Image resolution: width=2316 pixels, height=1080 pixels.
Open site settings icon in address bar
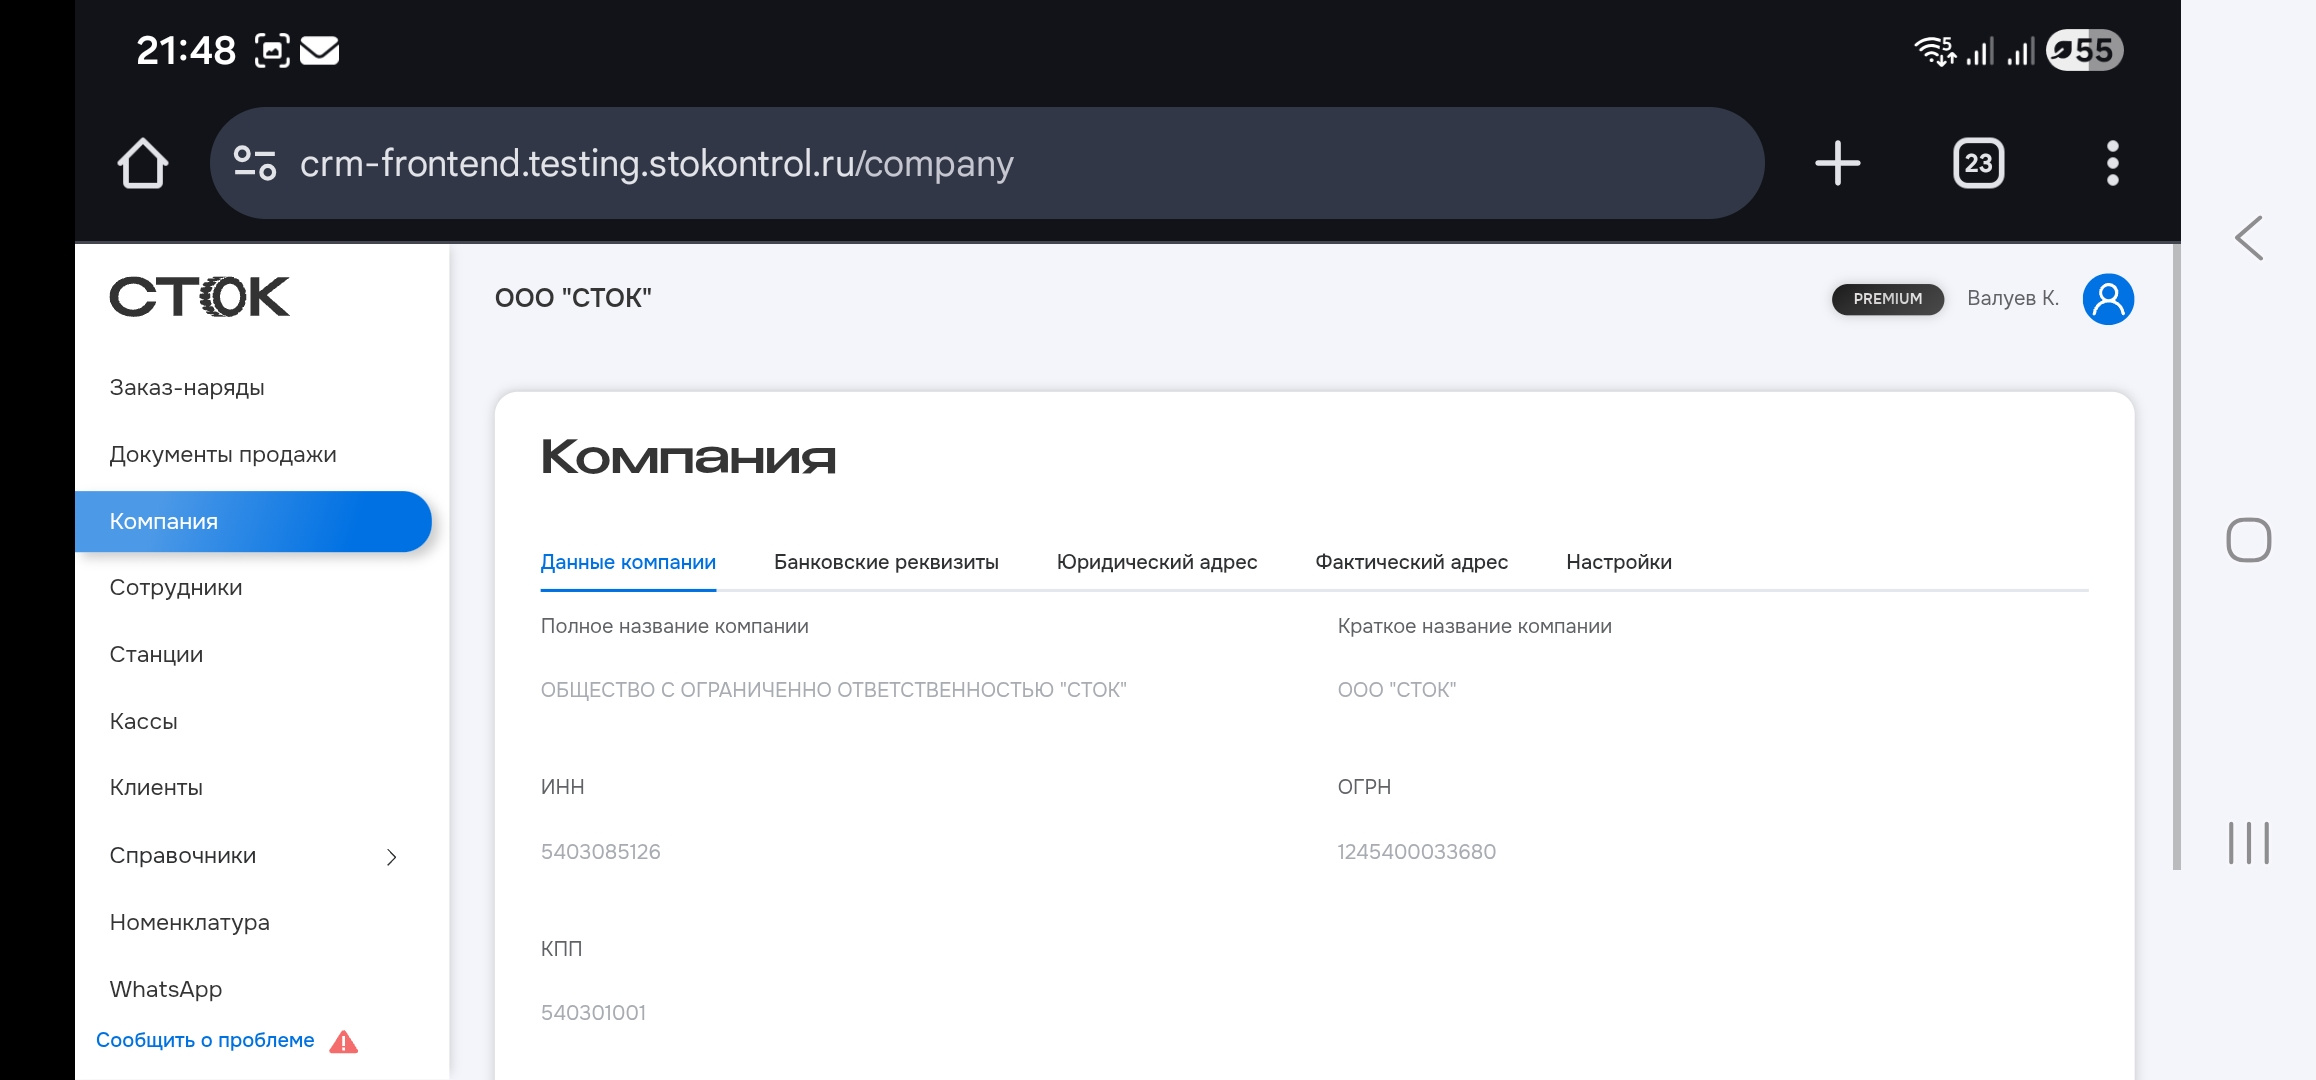coord(254,163)
